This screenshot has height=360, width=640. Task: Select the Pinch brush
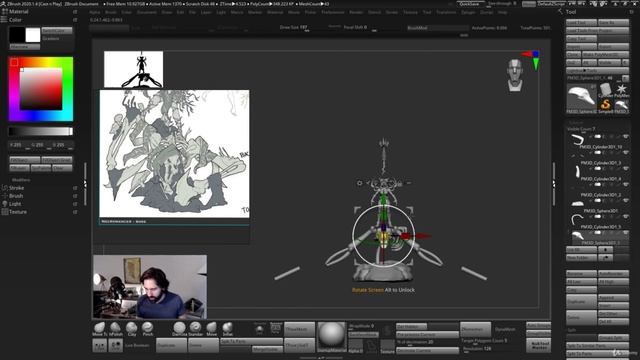click(x=147, y=329)
